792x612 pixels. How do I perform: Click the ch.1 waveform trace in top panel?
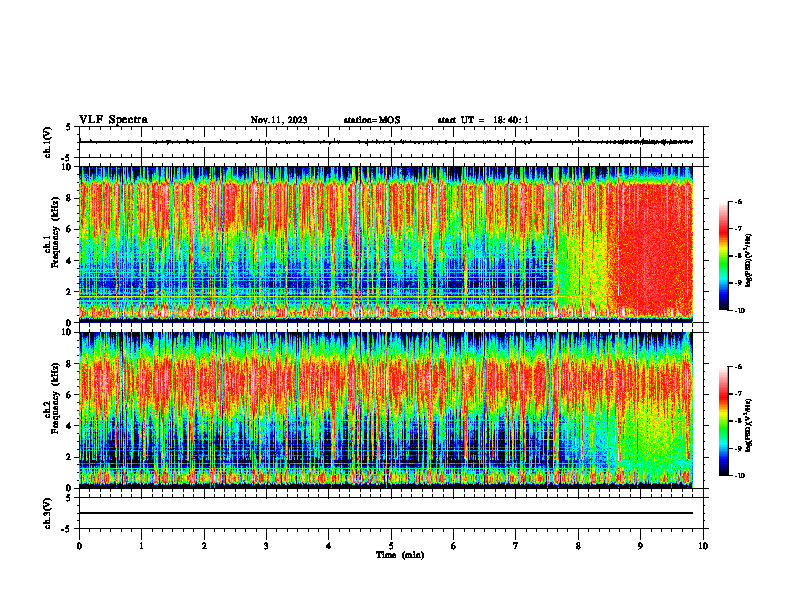pyautogui.click(x=386, y=142)
